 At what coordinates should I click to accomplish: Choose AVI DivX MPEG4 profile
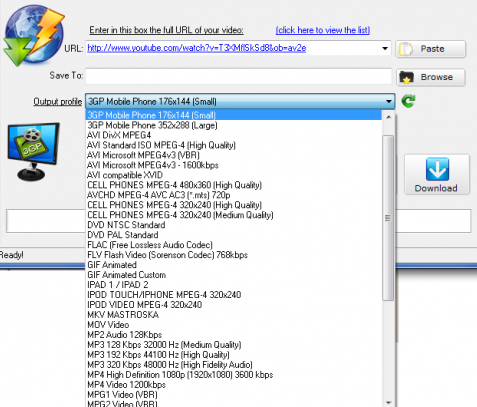(234, 135)
